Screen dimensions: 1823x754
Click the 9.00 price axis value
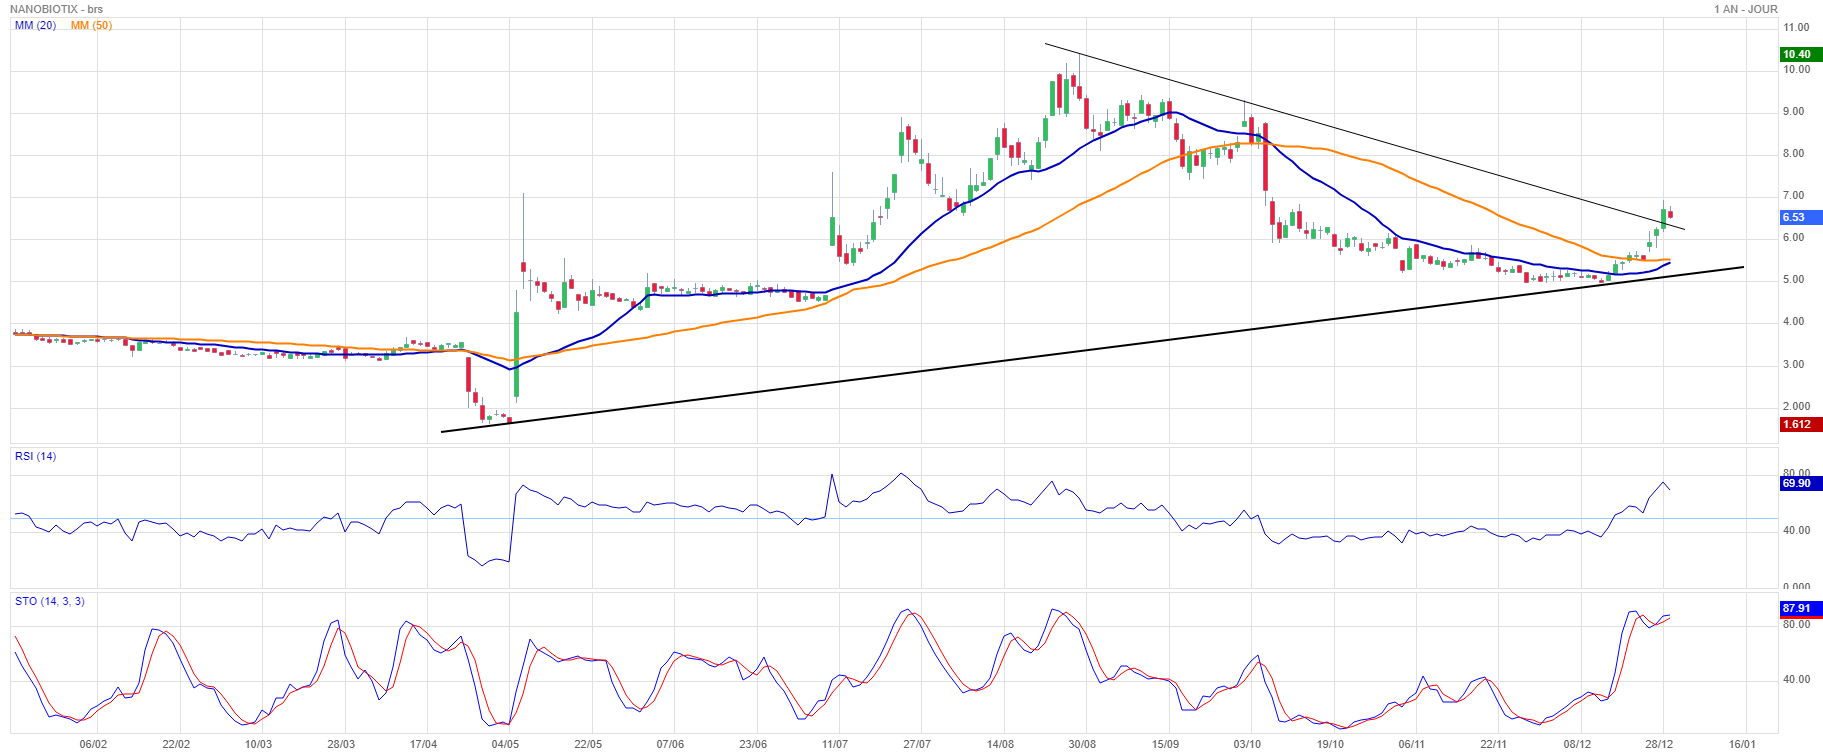click(1794, 112)
